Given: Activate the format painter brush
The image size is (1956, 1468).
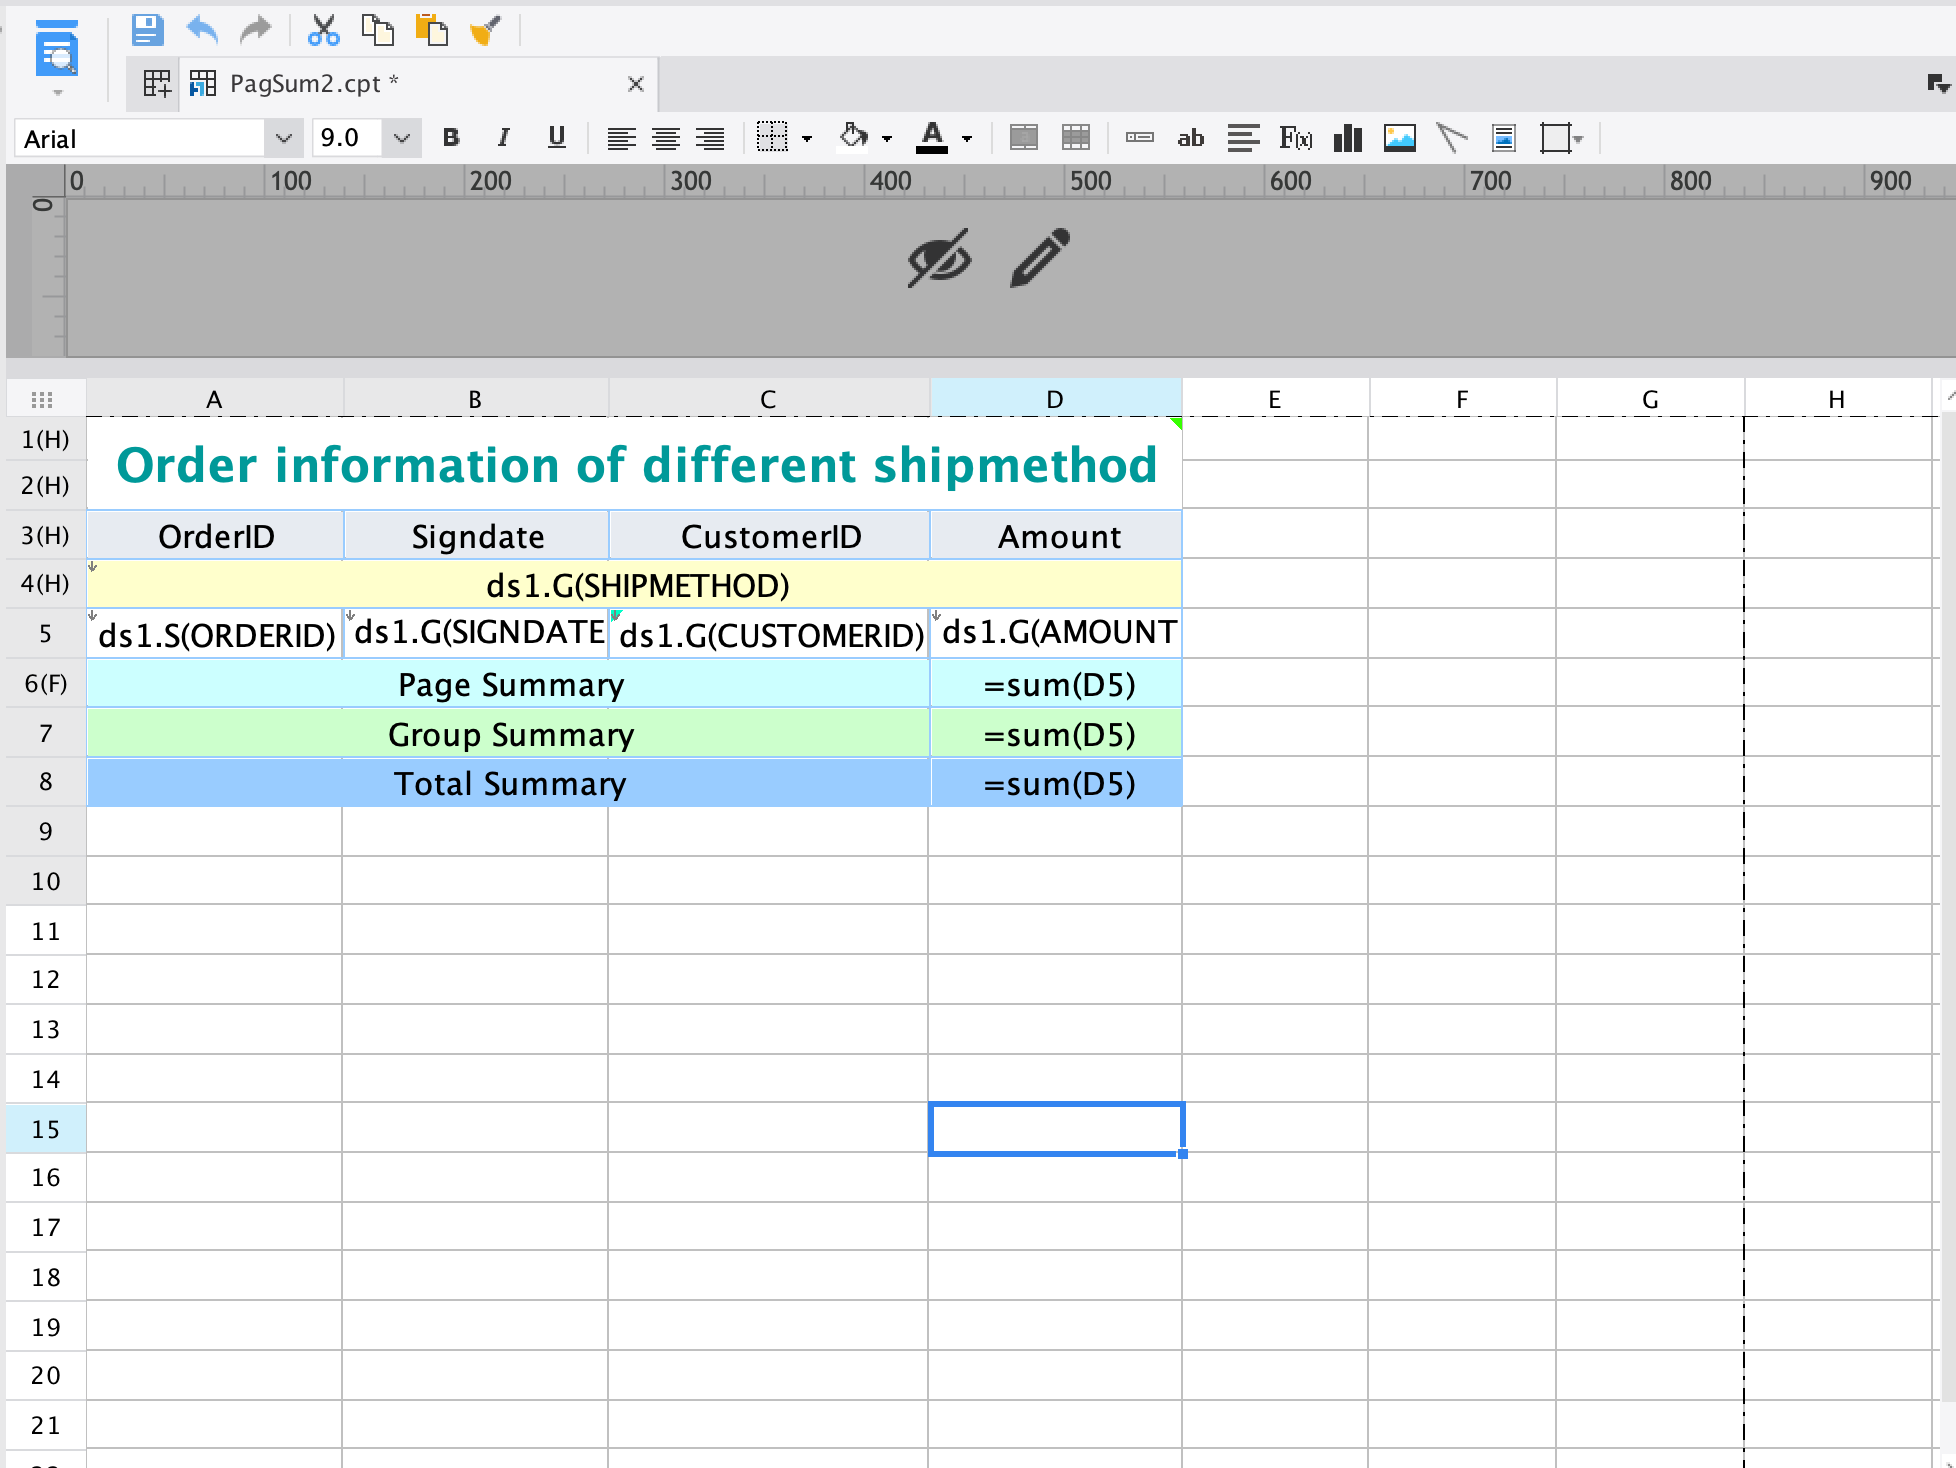Looking at the screenshot, I should tap(485, 30).
